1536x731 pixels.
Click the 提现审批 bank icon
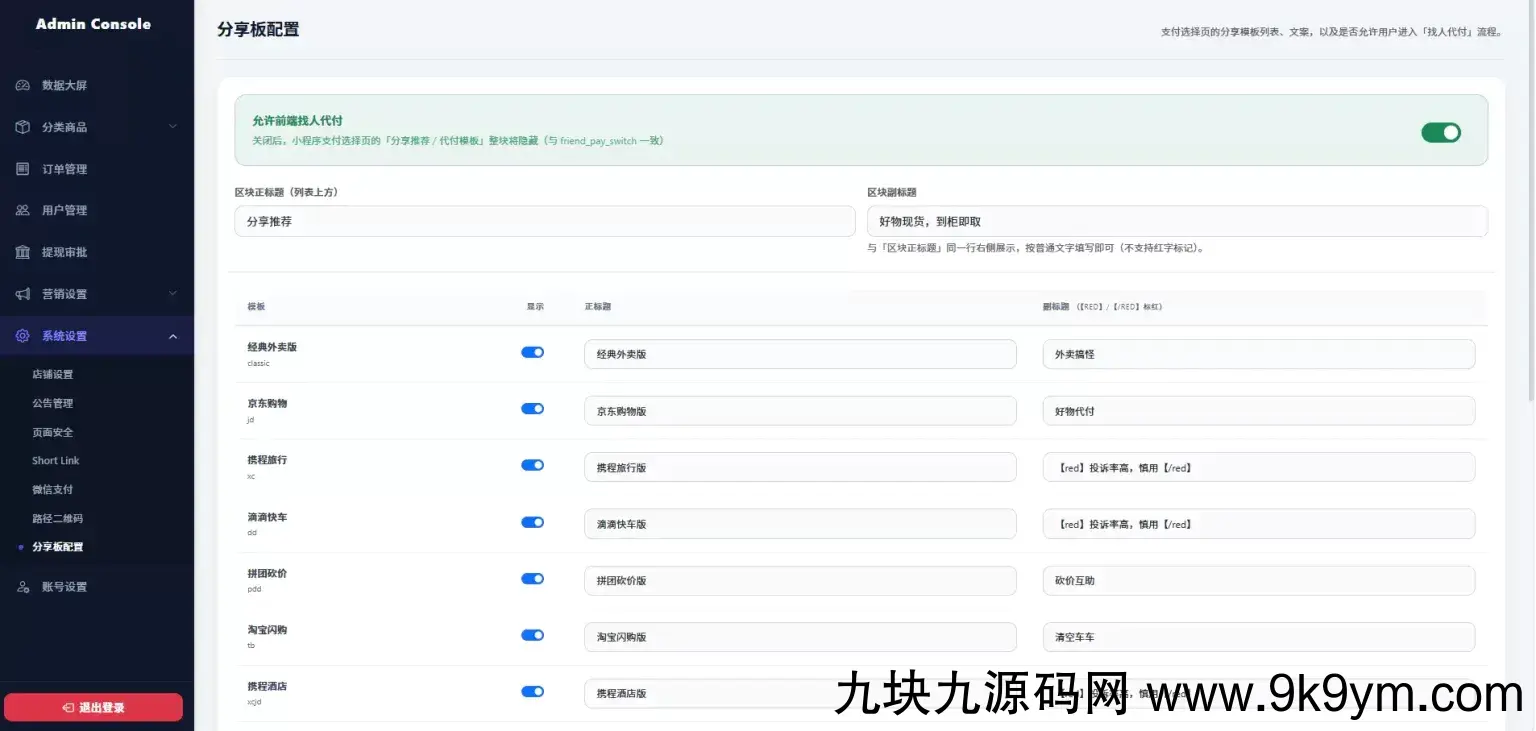click(23, 252)
